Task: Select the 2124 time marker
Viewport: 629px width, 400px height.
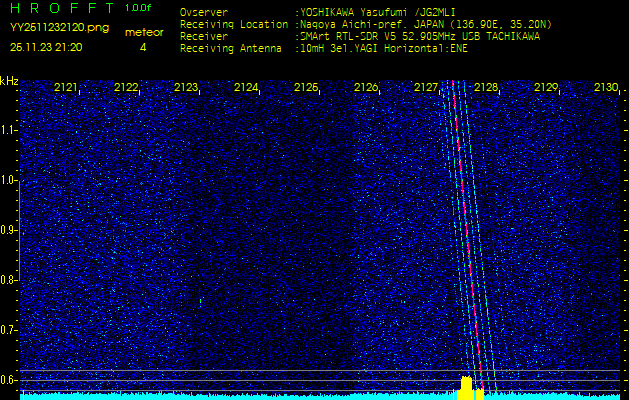Action: click(x=246, y=88)
